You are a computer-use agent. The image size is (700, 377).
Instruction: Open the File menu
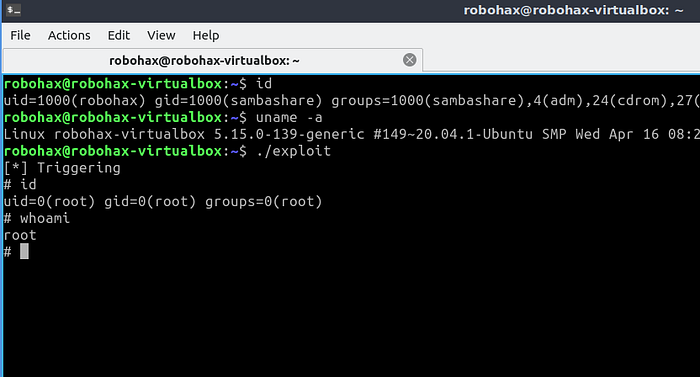(x=21, y=35)
